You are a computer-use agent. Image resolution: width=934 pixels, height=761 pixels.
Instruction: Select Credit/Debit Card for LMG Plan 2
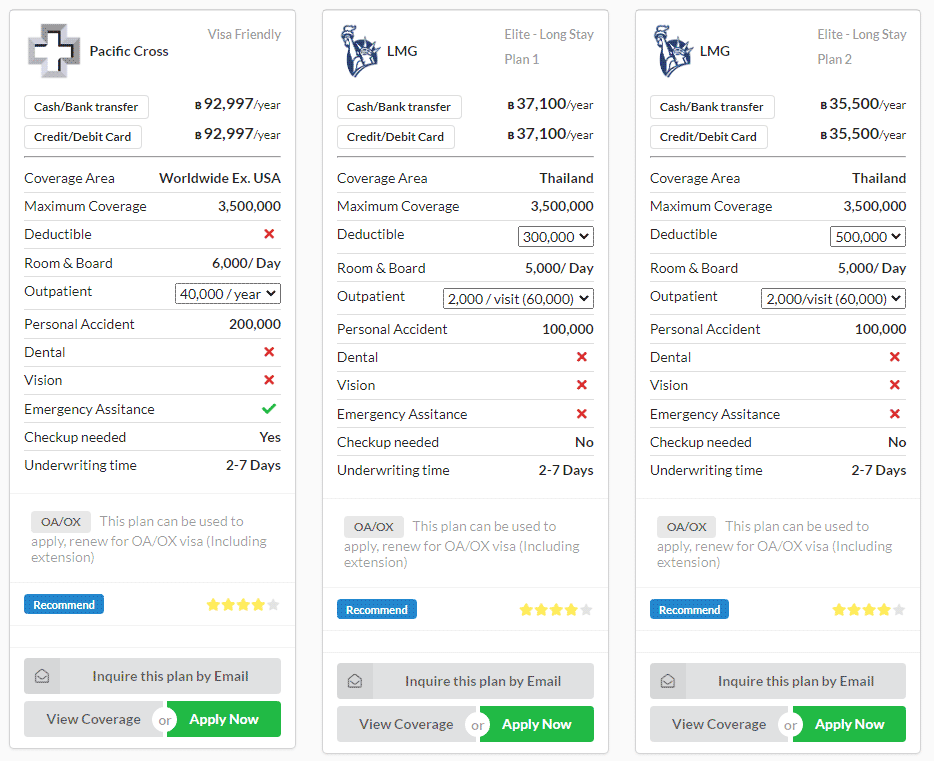pos(708,137)
